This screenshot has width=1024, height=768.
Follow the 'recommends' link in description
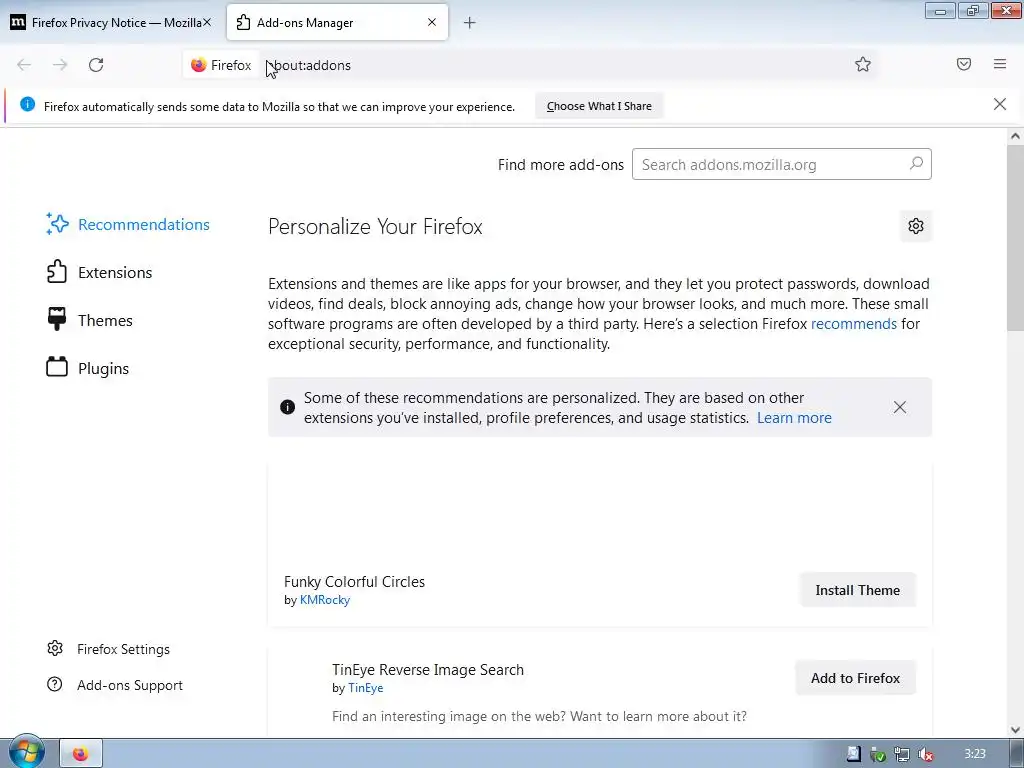[x=854, y=324]
